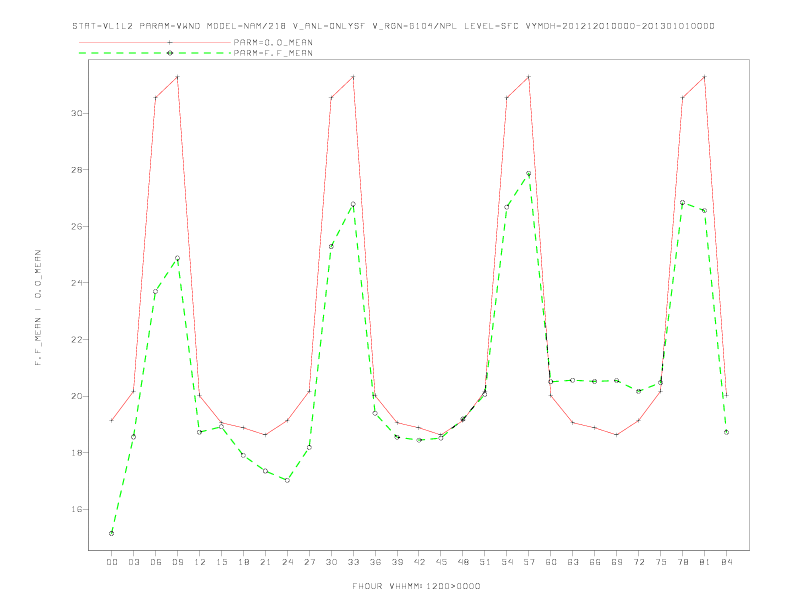Click the x-axis tick label 39
The width and height of the screenshot is (792, 612).
397,562
